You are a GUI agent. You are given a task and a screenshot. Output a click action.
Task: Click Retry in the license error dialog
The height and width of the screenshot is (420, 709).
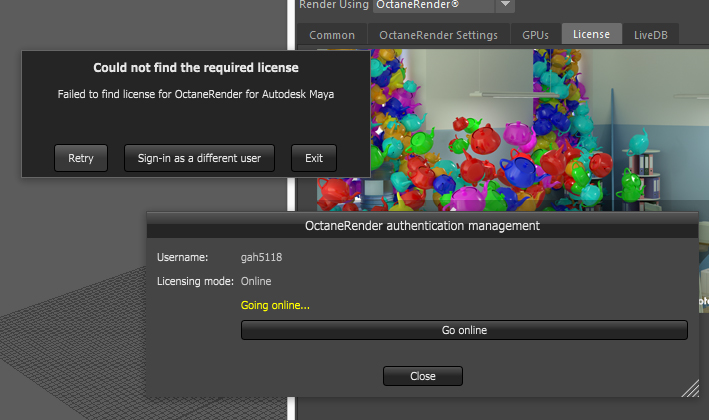81,158
